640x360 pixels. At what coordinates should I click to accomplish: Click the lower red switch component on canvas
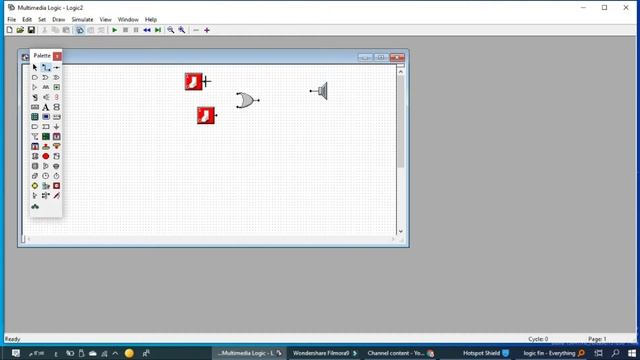tap(206, 116)
